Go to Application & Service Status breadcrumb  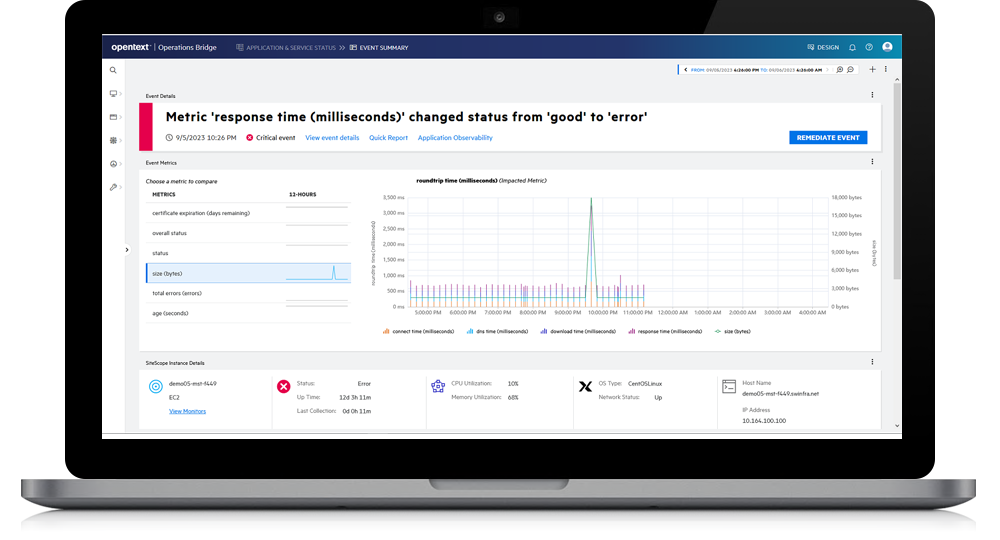[x=289, y=47]
